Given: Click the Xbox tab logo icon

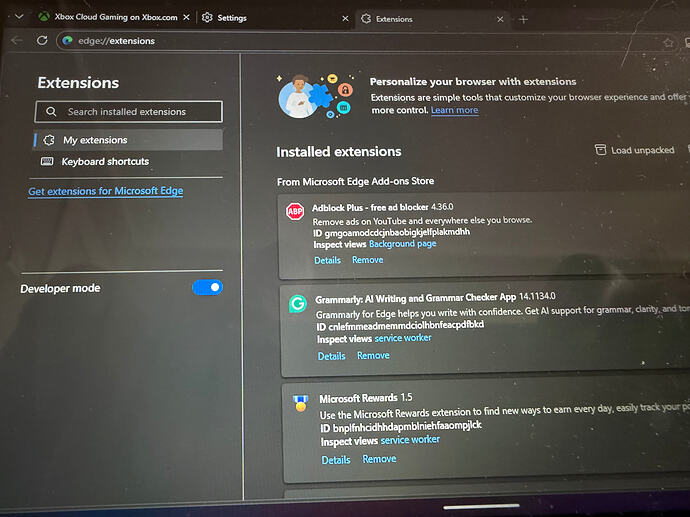Looking at the screenshot, I should [44, 17].
